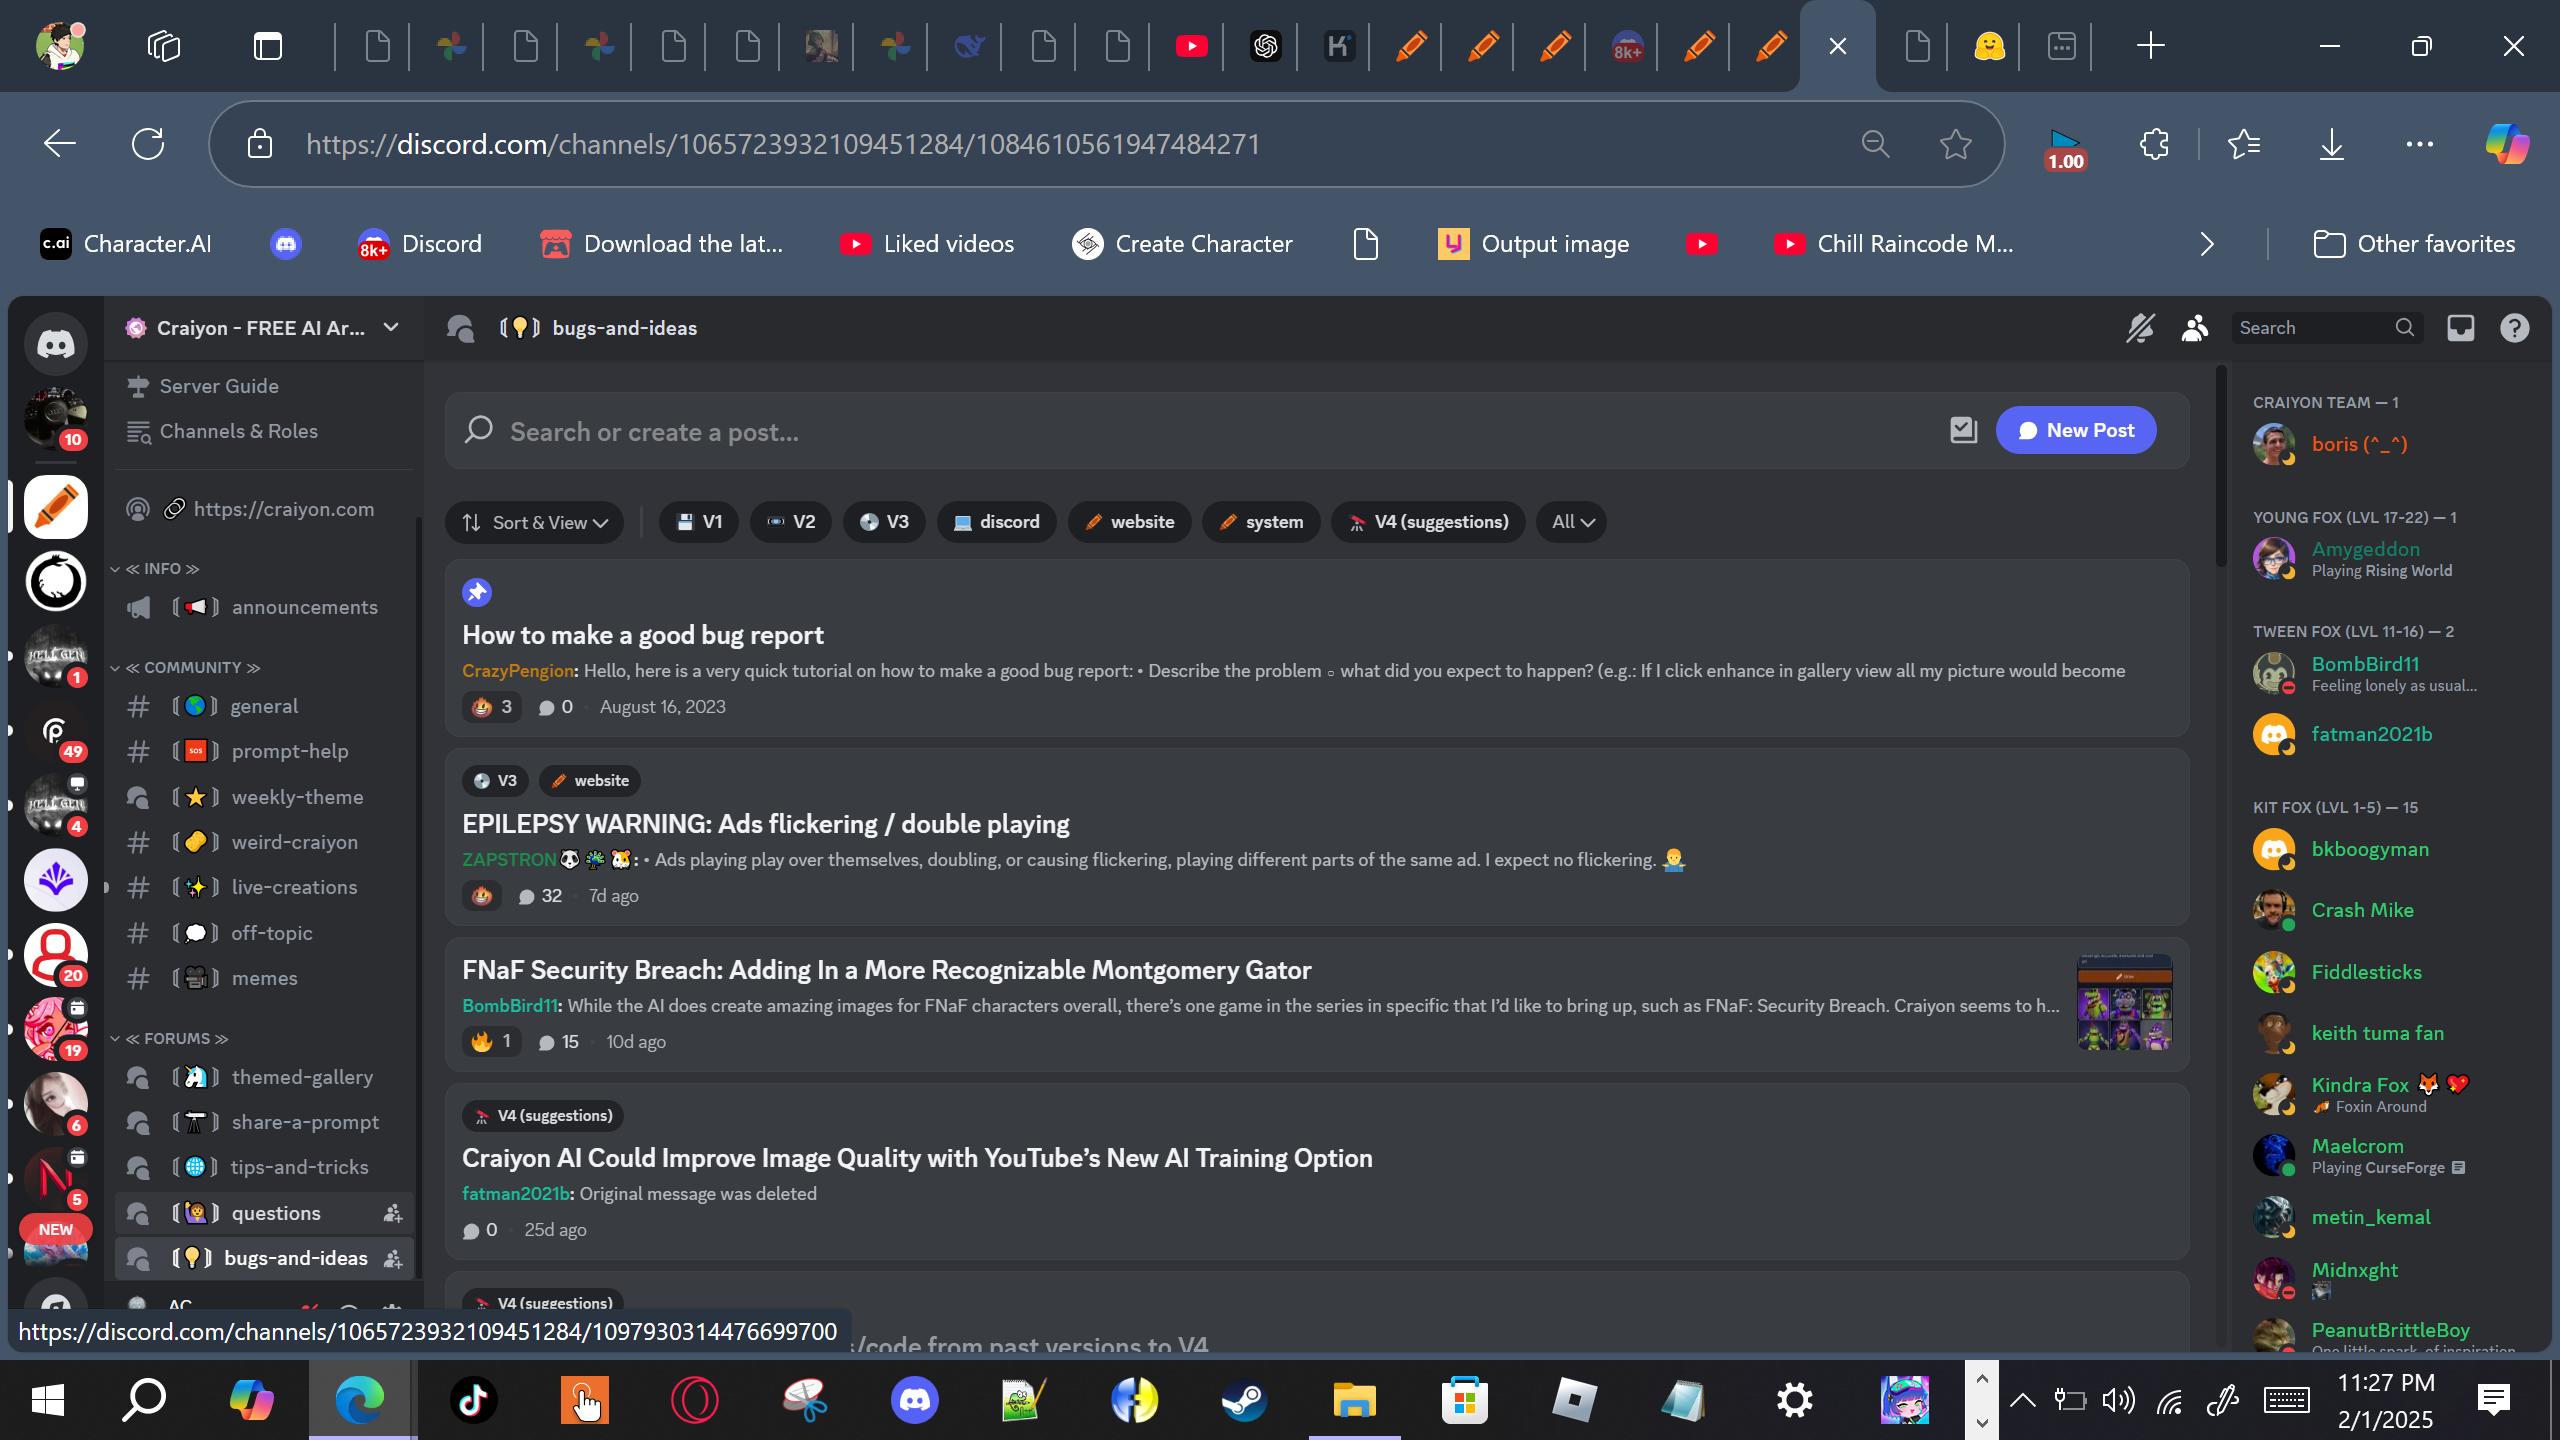This screenshot has height=1440, width=2560.
Task: Open the Discord help icon
Action: 2514,328
